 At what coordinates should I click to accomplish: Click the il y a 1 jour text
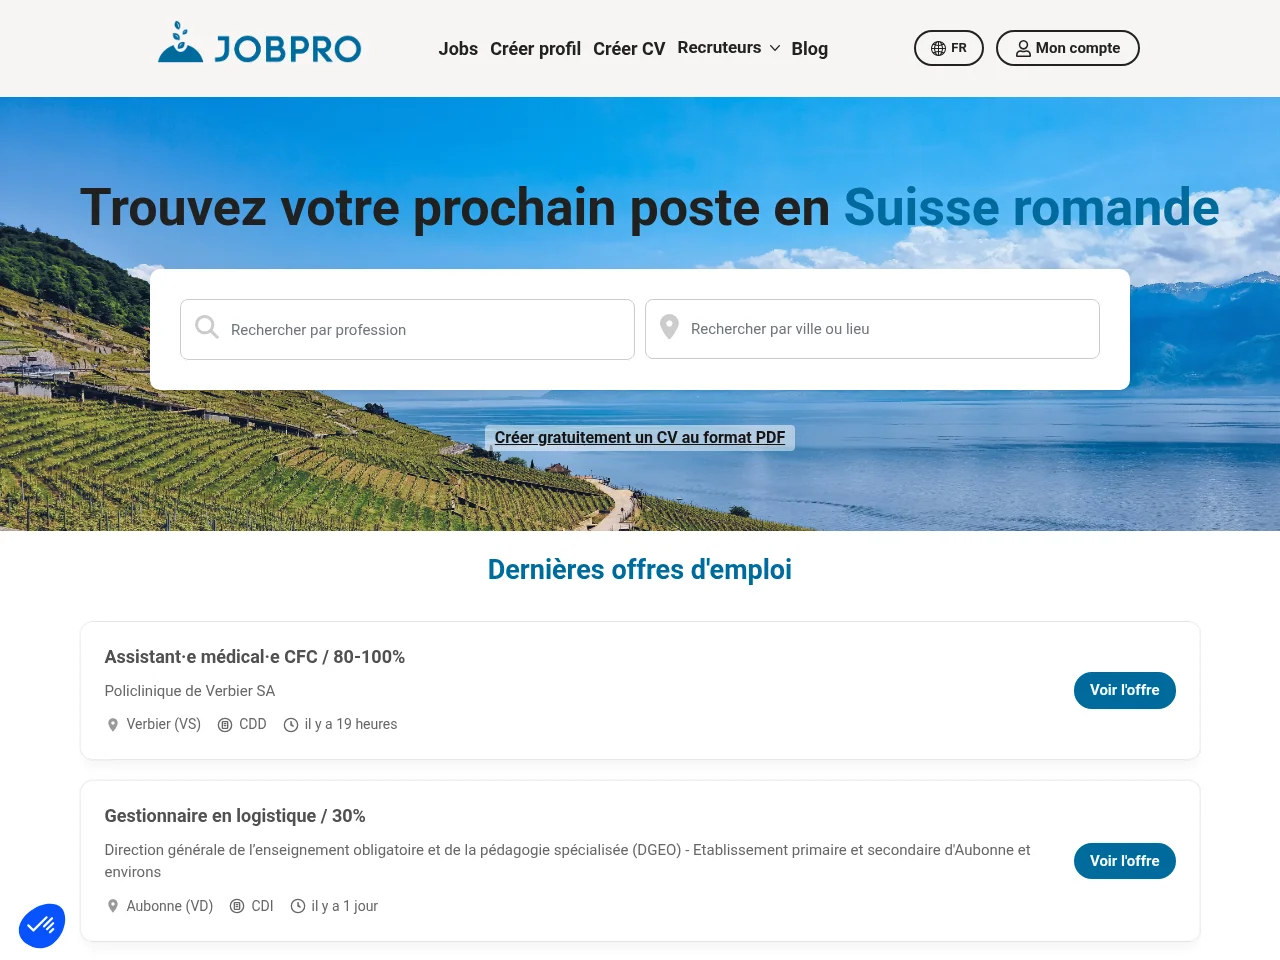pyautogui.click(x=345, y=906)
